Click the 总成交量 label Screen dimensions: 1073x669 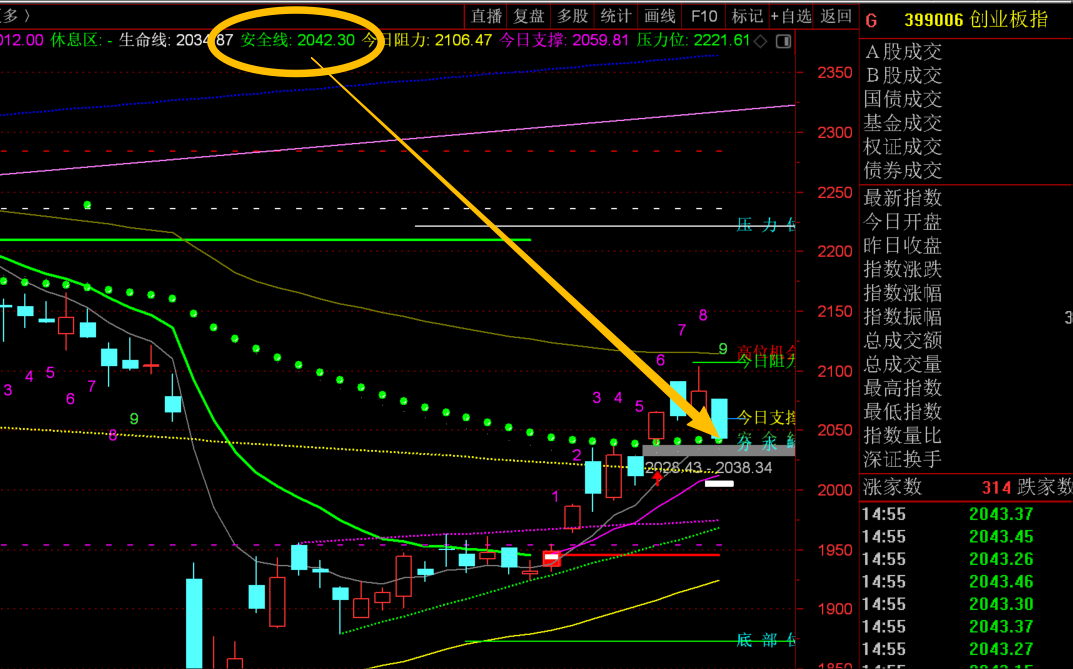(903, 364)
